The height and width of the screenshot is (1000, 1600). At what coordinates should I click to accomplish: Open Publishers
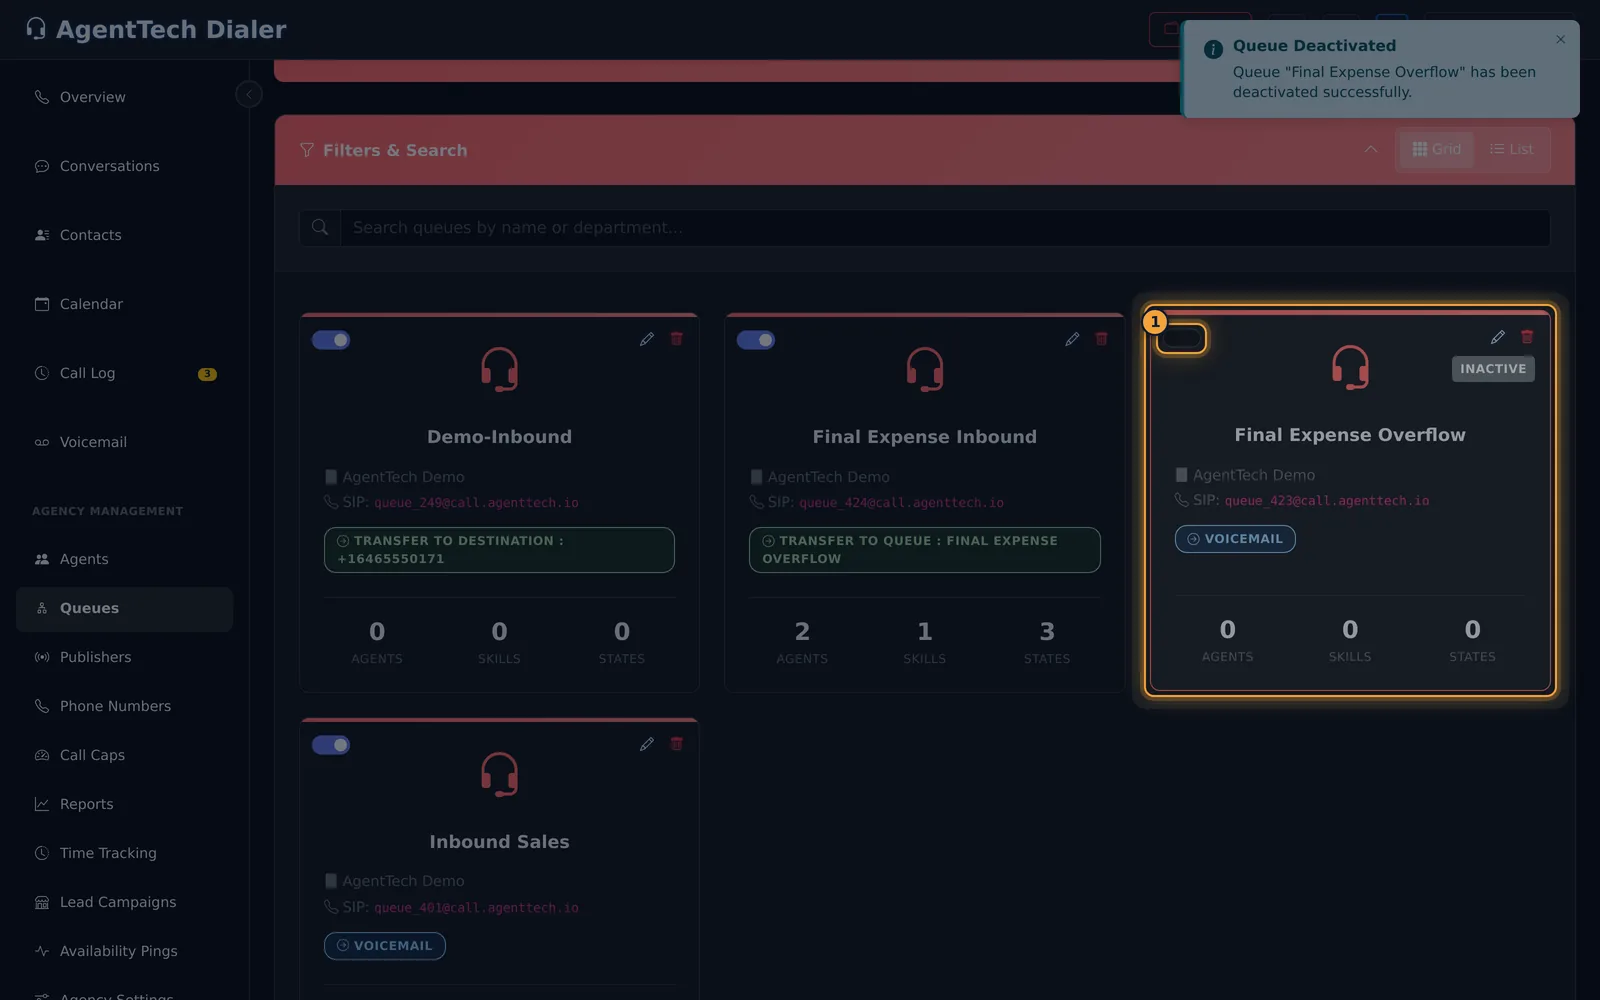[x=125, y=657]
